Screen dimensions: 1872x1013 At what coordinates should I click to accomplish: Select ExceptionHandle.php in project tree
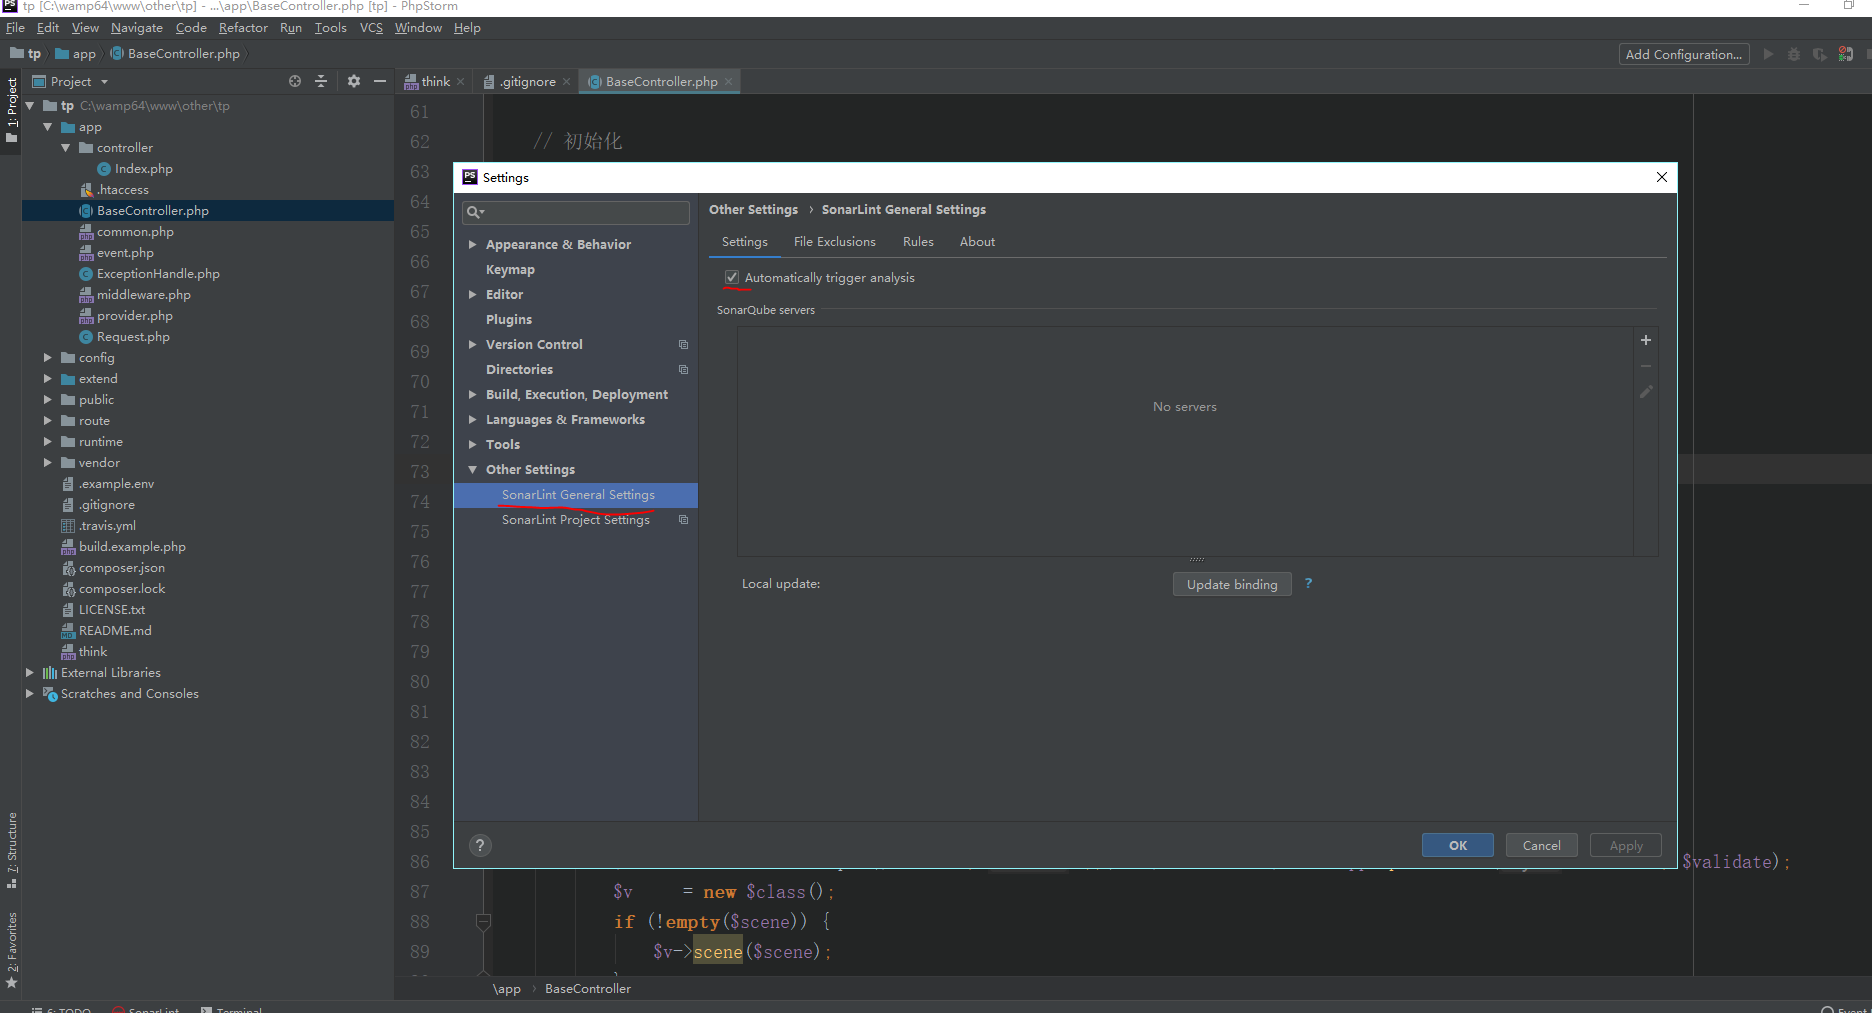coord(158,273)
